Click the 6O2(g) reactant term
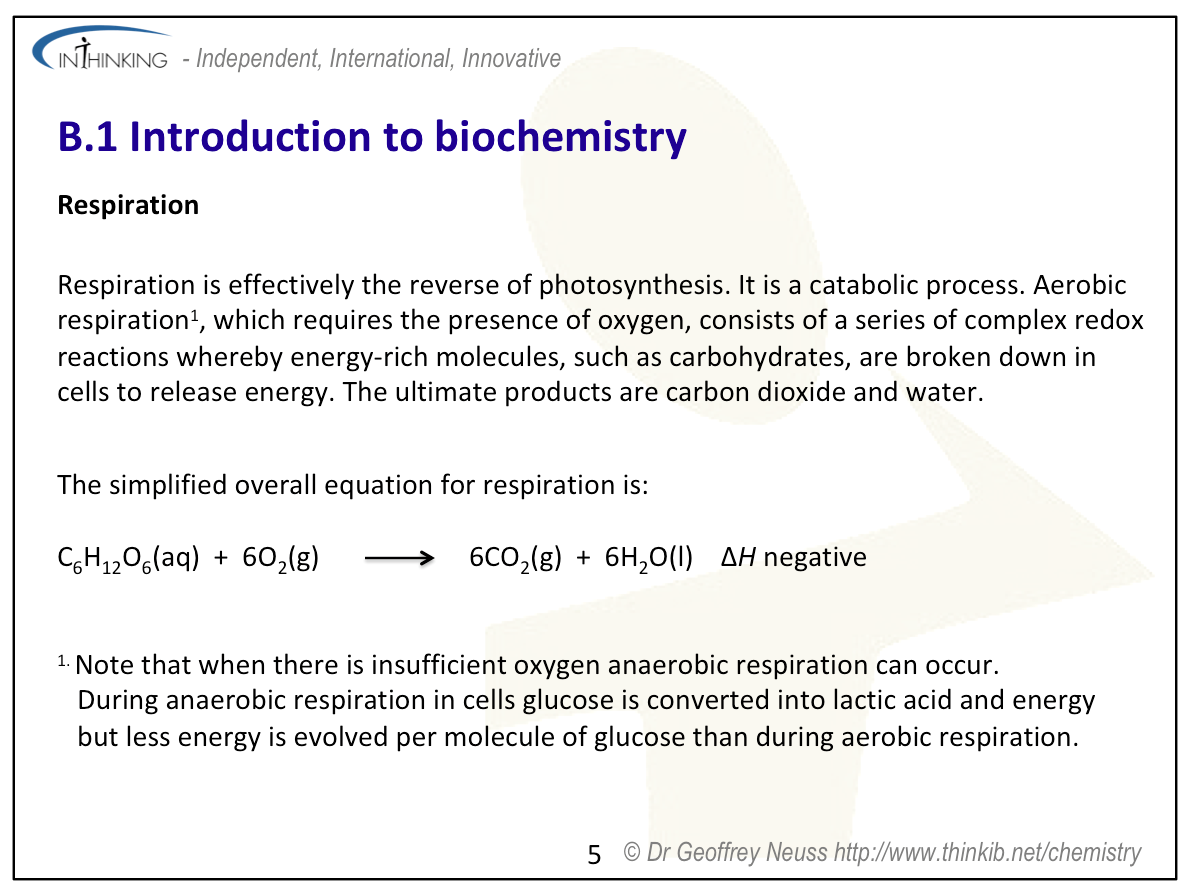This screenshot has height=895, width=1191. [x=281, y=558]
